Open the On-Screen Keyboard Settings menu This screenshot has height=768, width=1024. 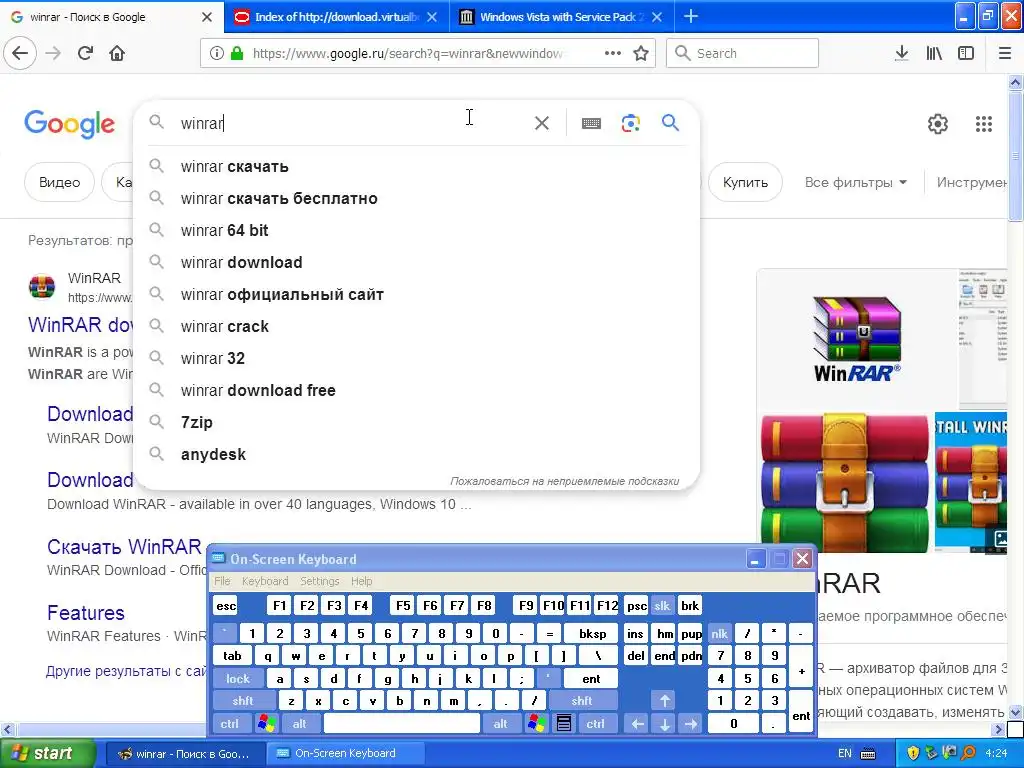(x=319, y=581)
